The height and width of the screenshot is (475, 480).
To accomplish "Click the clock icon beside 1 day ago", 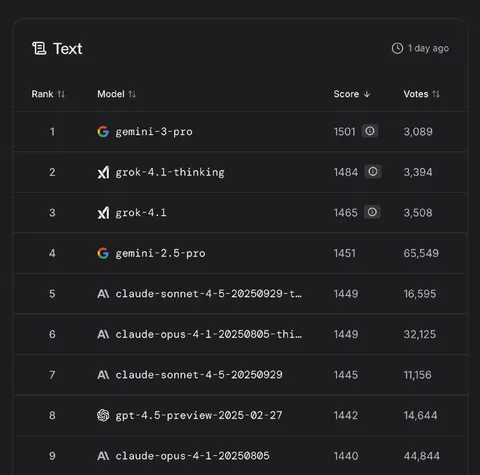I will pyautogui.click(x=397, y=48).
